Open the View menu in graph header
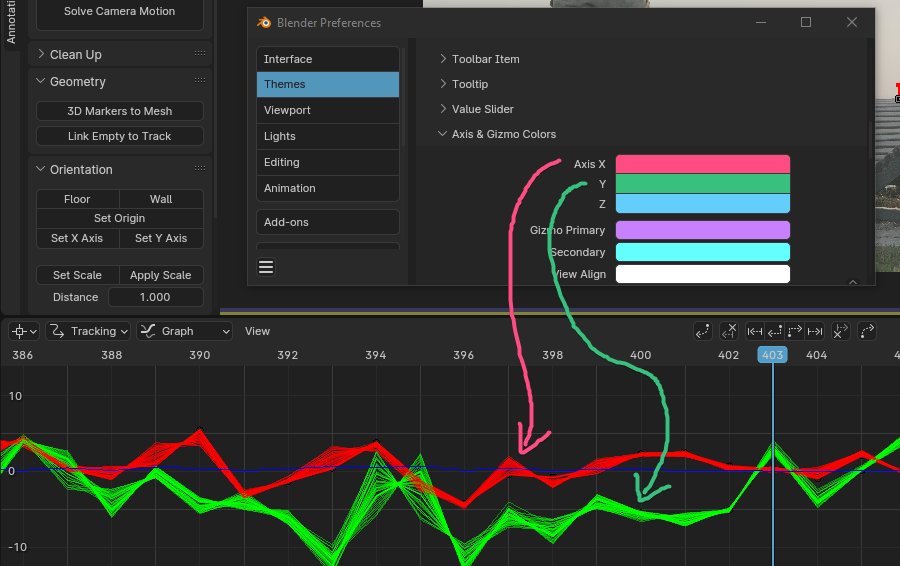900x566 pixels. (257, 331)
